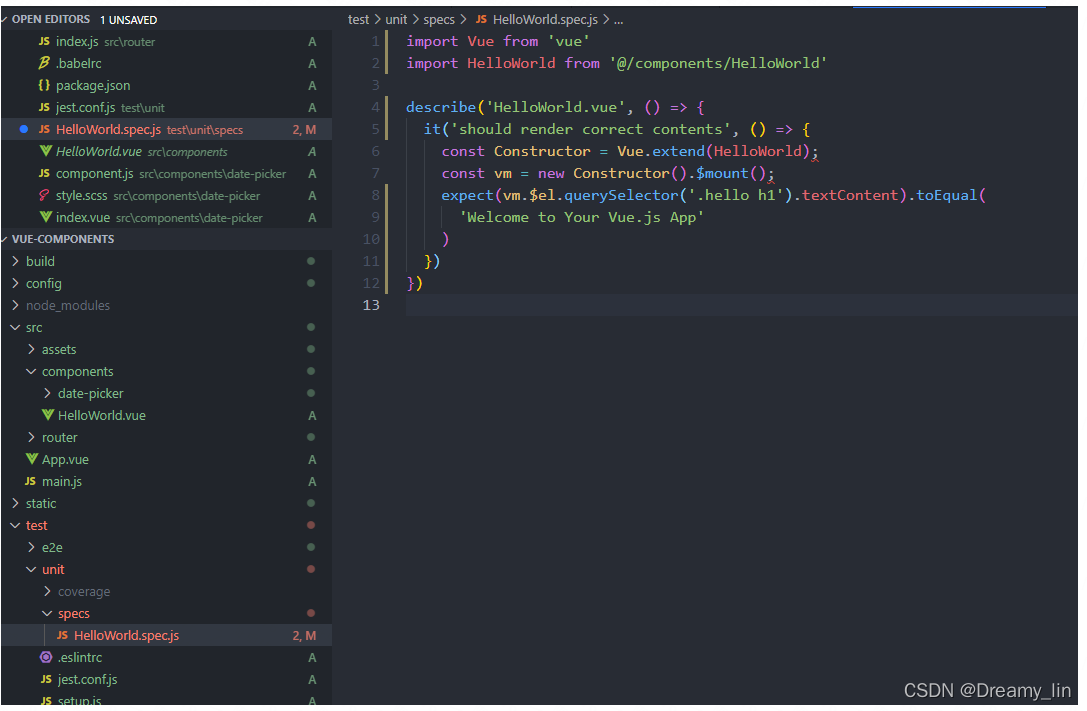Open package.json from open editors
1087x711 pixels.
point(166,85)
